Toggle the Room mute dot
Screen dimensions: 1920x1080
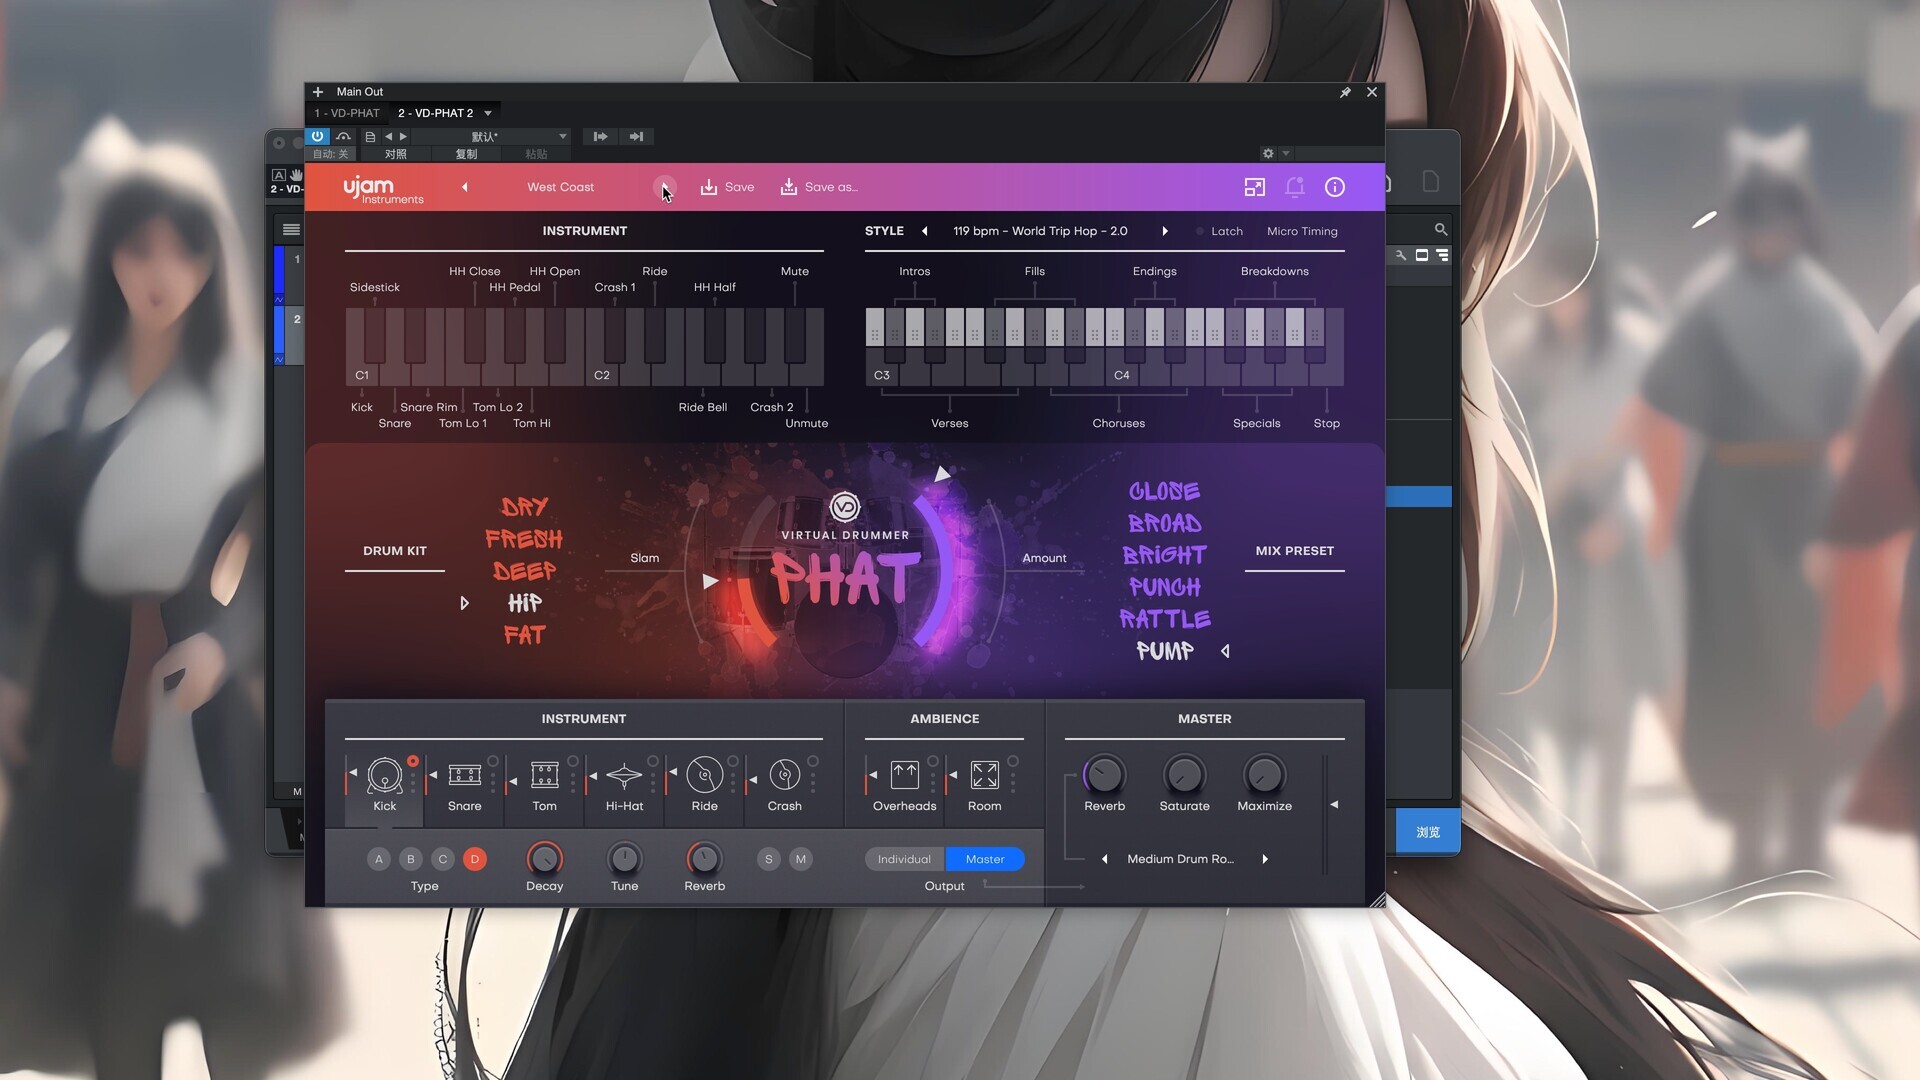pyautogui.click(x=1013, y=761)
